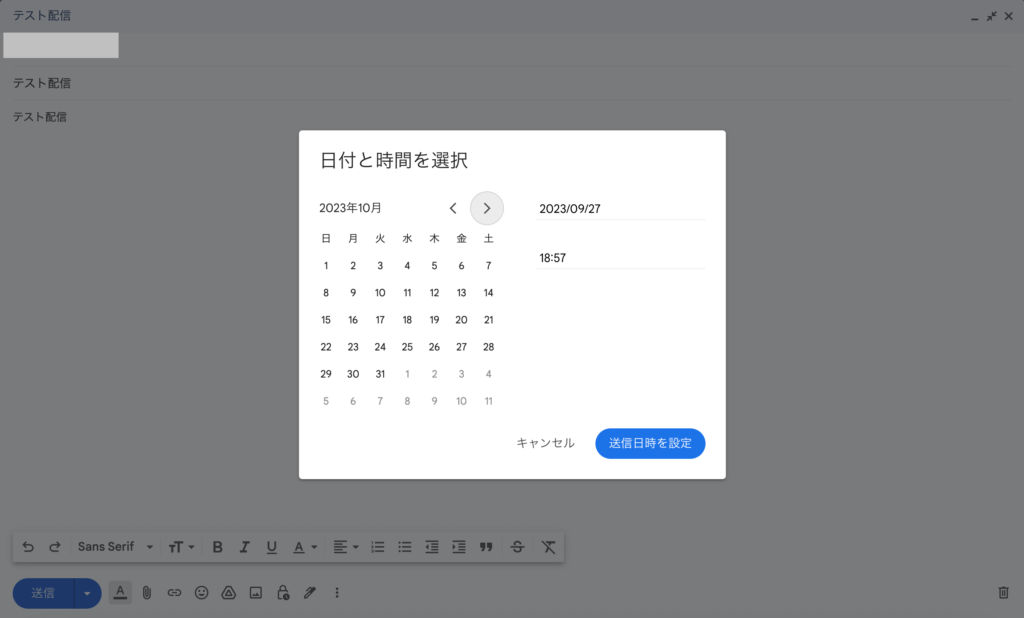1024x618 pixels.
Task: Click the time field showing 18:57
Action: pyautogui.click(x=620, y=258)
